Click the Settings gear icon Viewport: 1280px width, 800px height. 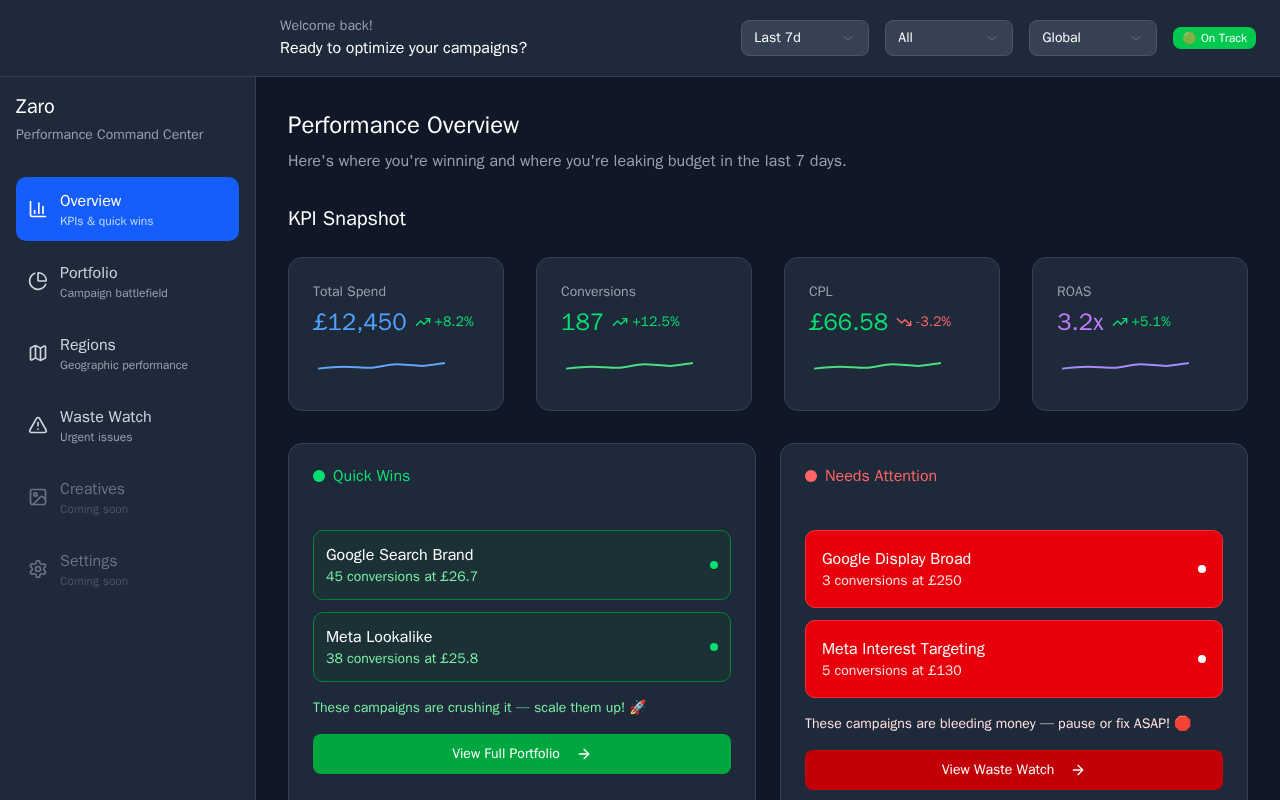pyautogui.click(x=38, y=569)
